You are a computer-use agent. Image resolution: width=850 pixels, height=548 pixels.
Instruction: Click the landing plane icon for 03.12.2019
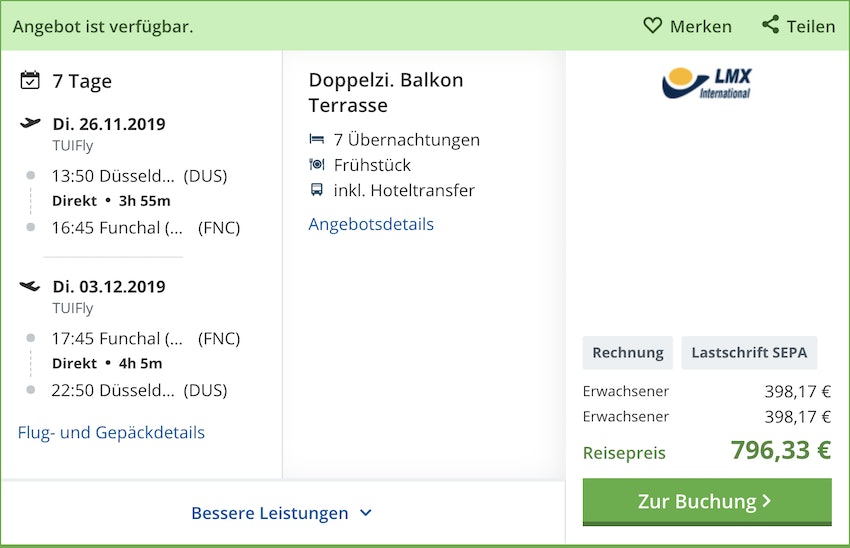tap(30, 286)
